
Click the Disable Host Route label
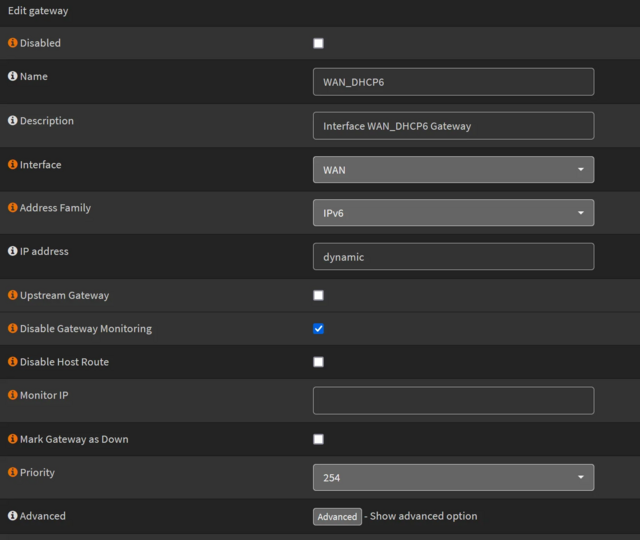pyautogui.click(x=64, y=362)
